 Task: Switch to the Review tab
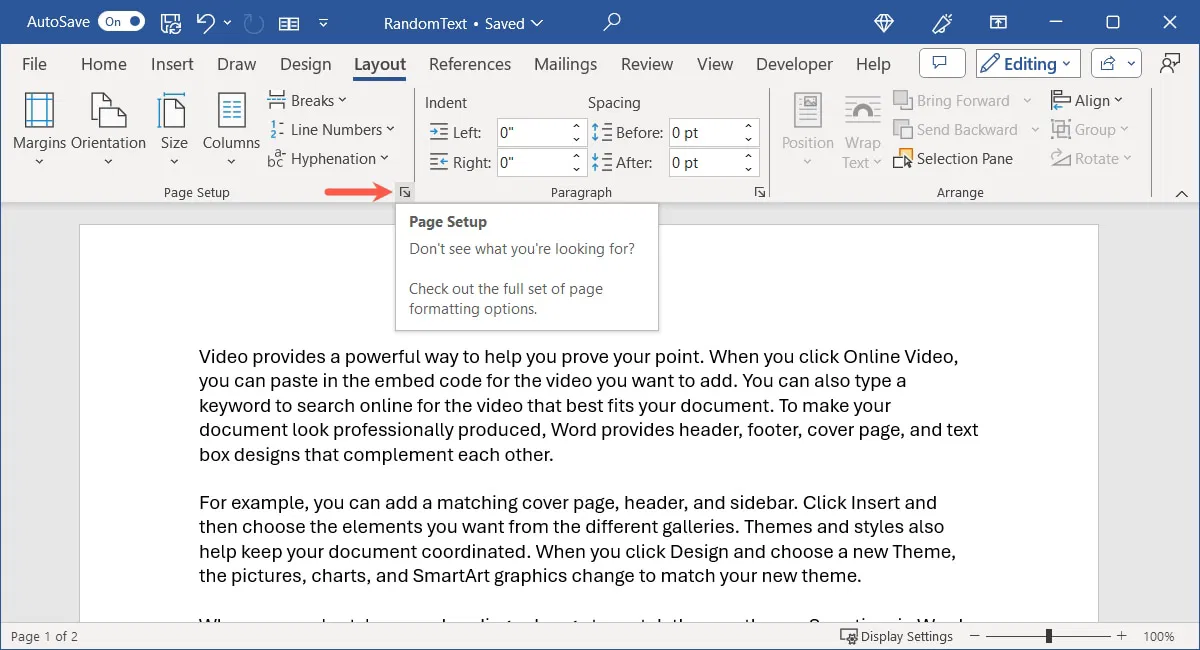click(x=646, y=63)
